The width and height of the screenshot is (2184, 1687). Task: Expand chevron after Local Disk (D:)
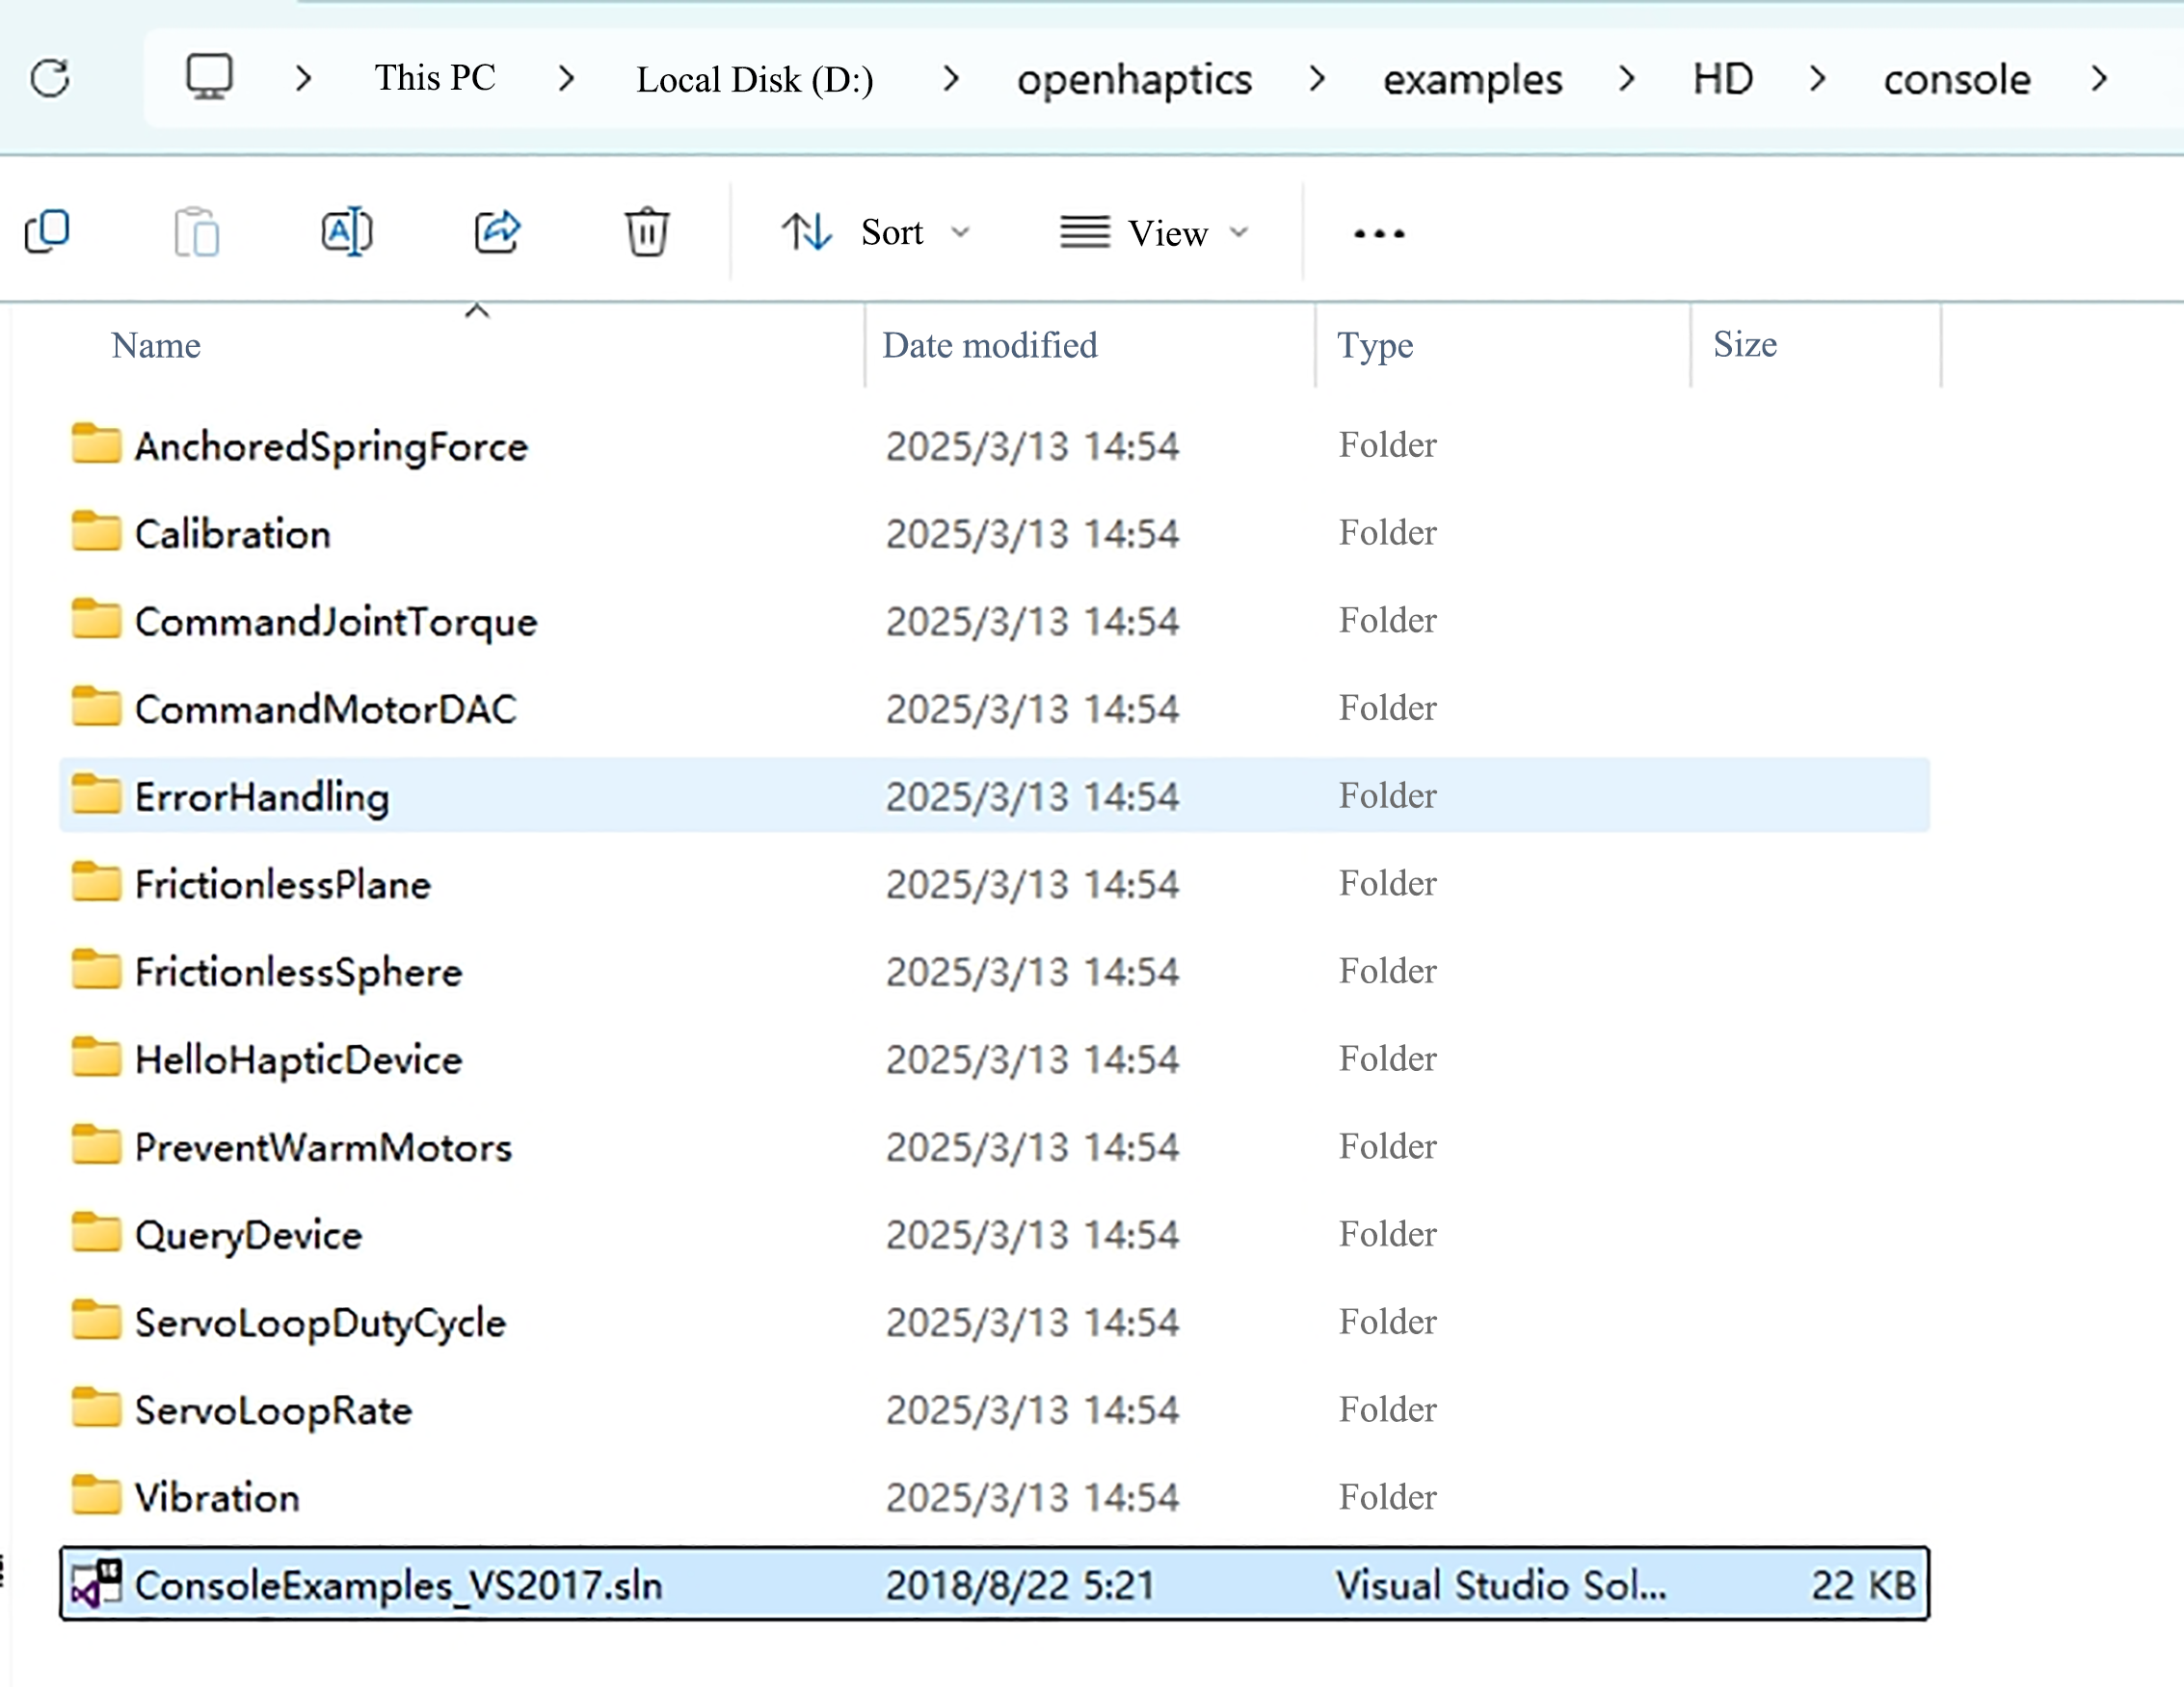point(951,78)
